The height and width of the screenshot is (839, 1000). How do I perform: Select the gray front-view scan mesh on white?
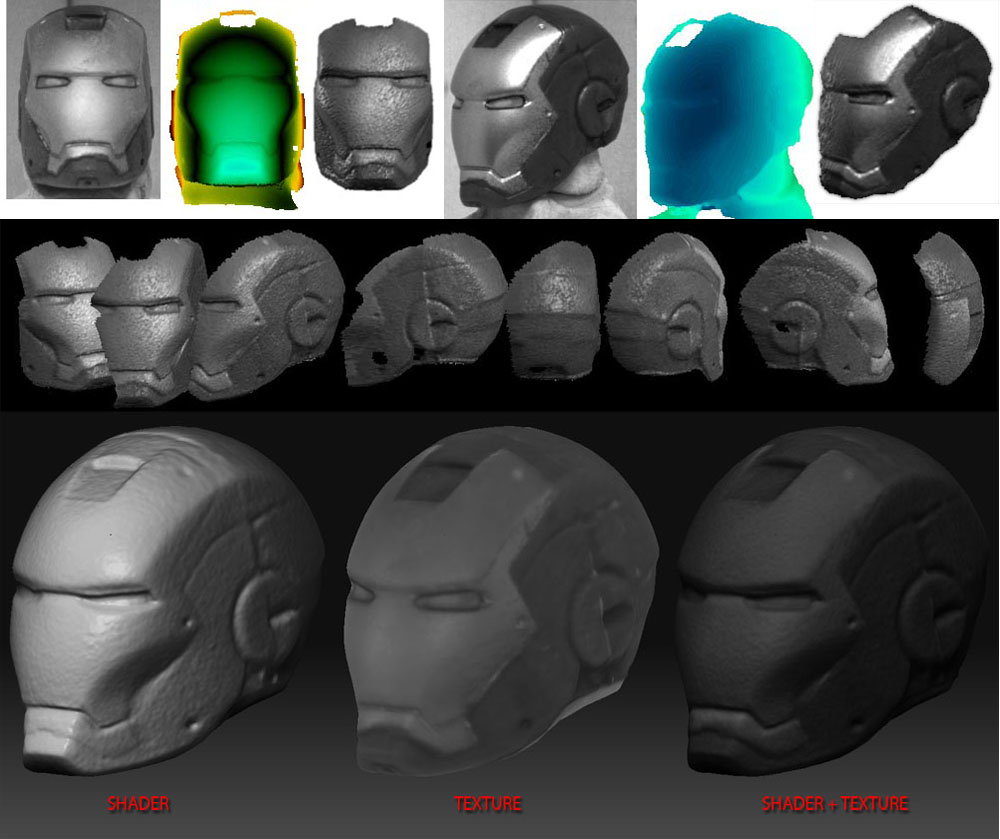pyautogui.click(x=373, y=104)
